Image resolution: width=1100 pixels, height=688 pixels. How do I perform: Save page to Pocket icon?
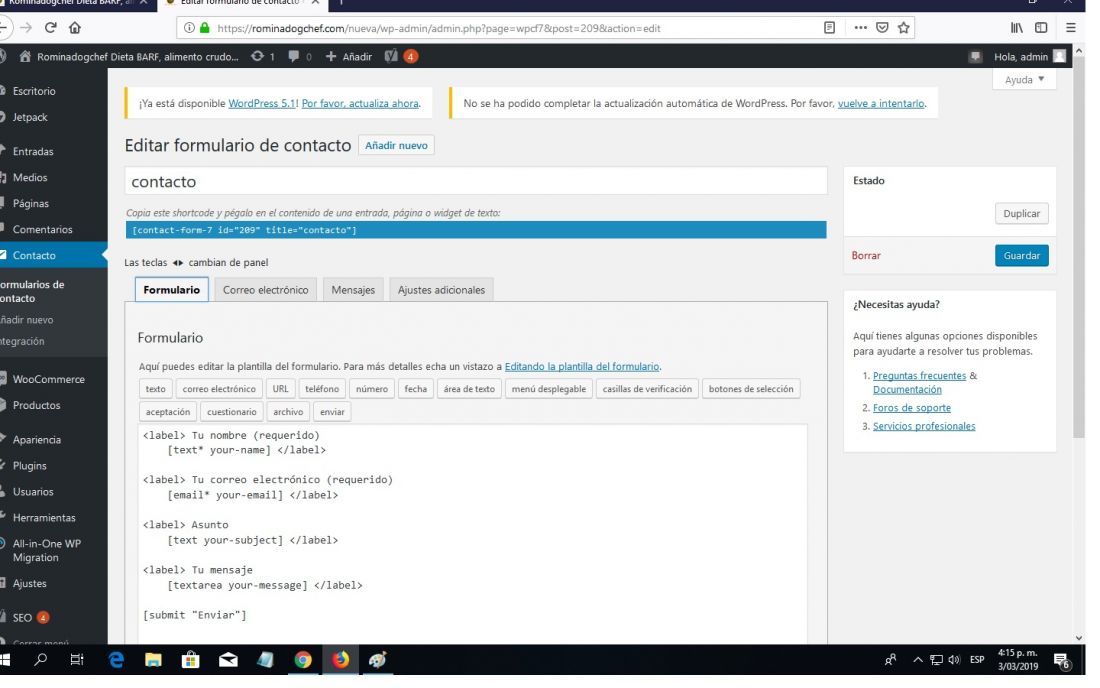point(882,28)
